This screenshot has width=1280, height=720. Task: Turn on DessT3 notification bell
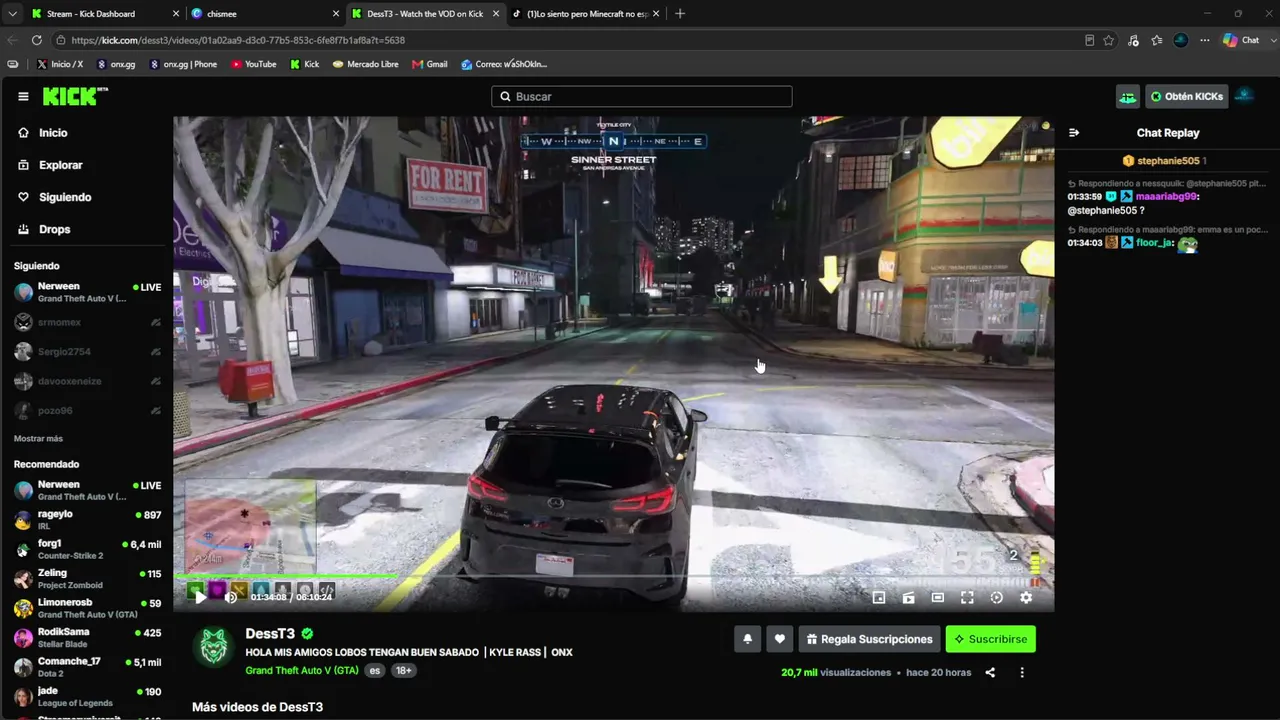coord(747,639)
